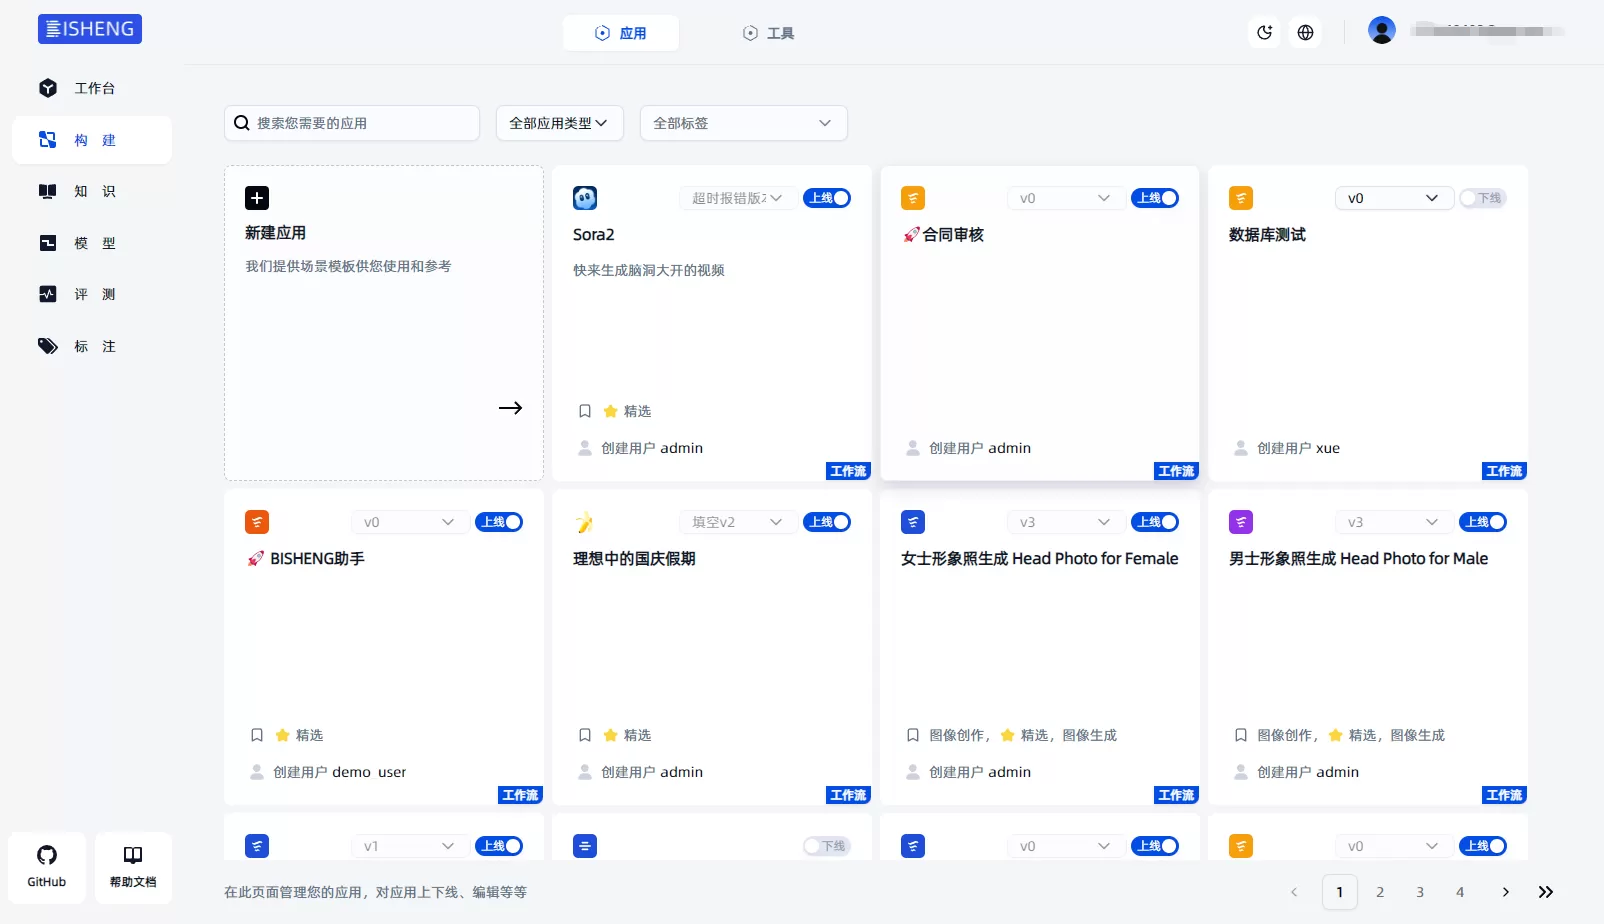Screen dimensions: 1604x924
Task: Open the GitHub link icon
Action: (x=47, y=867)
